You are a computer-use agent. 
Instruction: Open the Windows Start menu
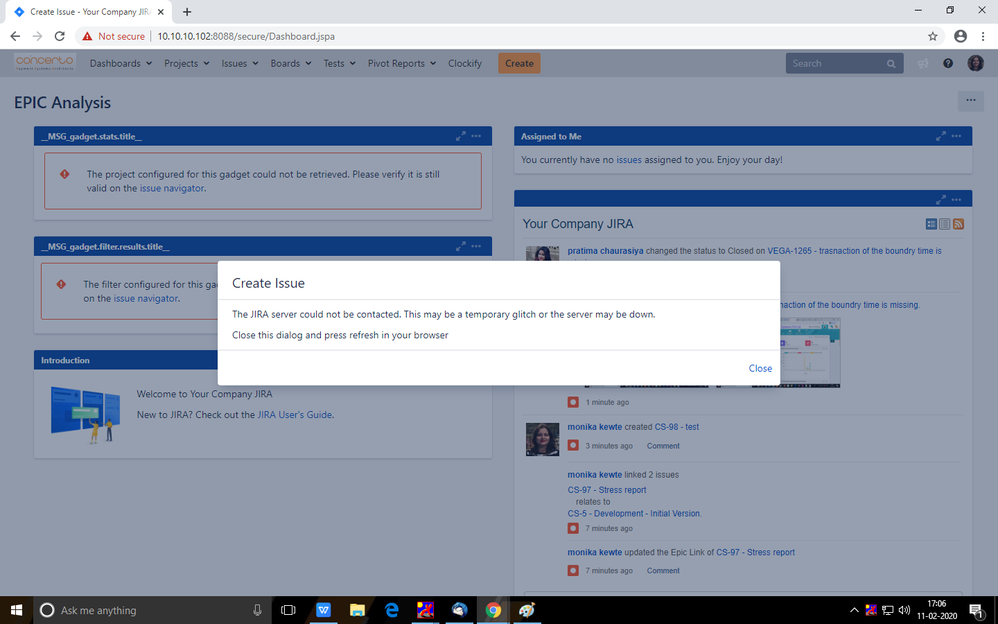click(x=16, y=610)
